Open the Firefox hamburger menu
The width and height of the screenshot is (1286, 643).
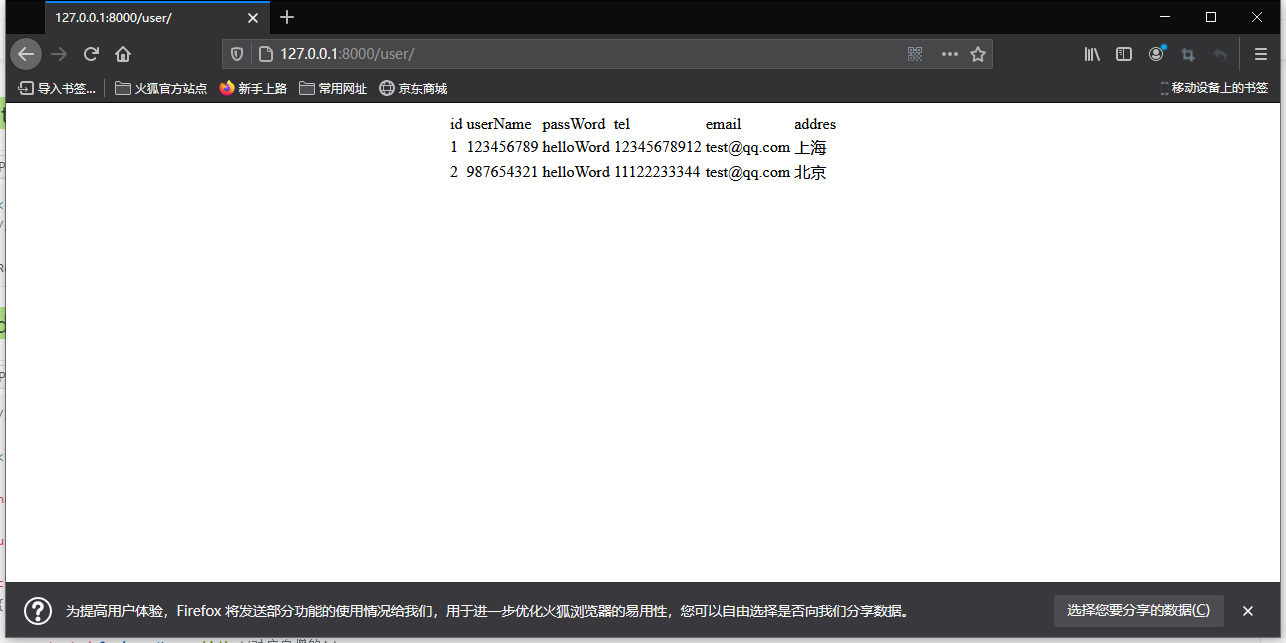(x=1261, y=54)
